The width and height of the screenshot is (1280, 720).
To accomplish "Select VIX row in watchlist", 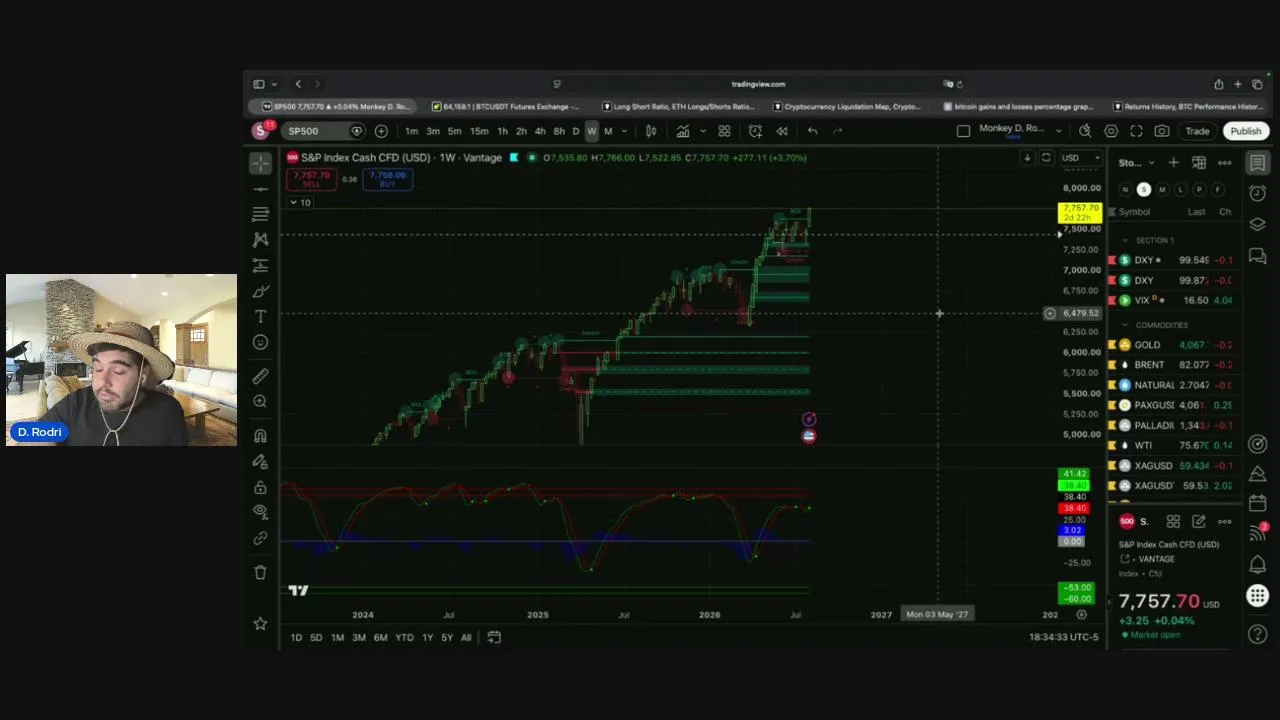I will click(x=1176, y=300).
